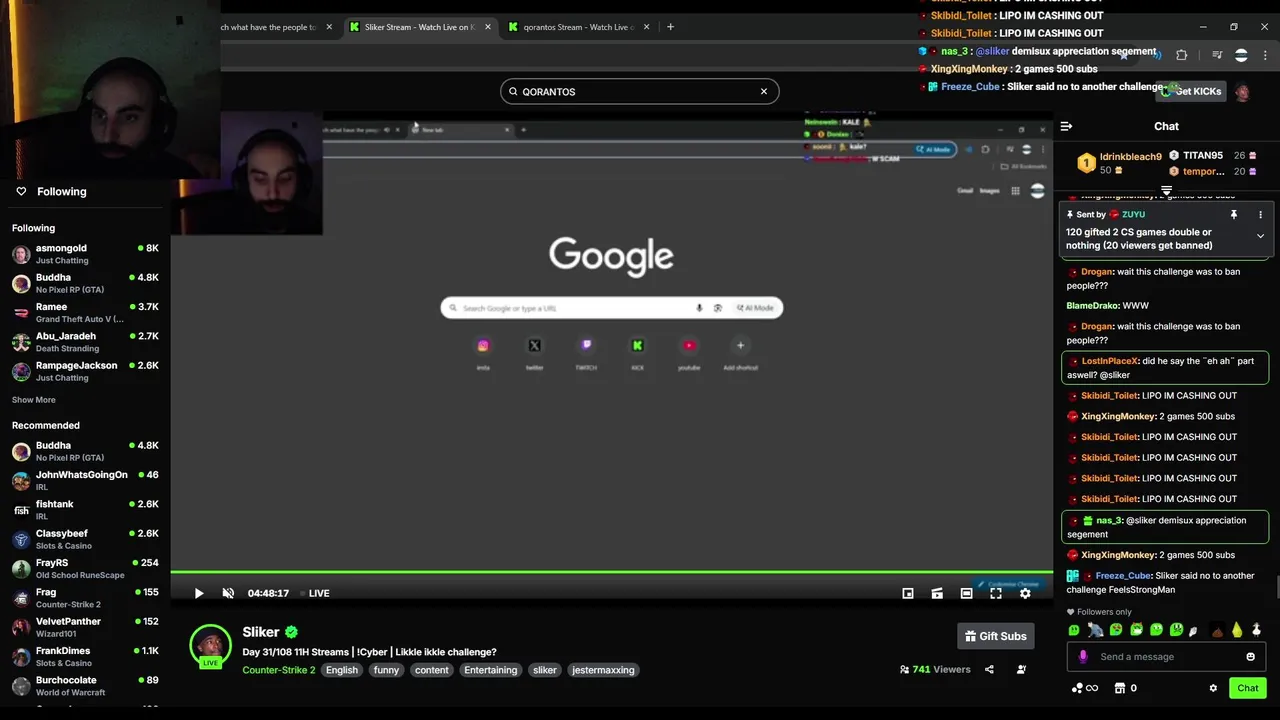1280x720 pixels.
Task: Open the channel points infinity icon
Action: pos(1084,688)
